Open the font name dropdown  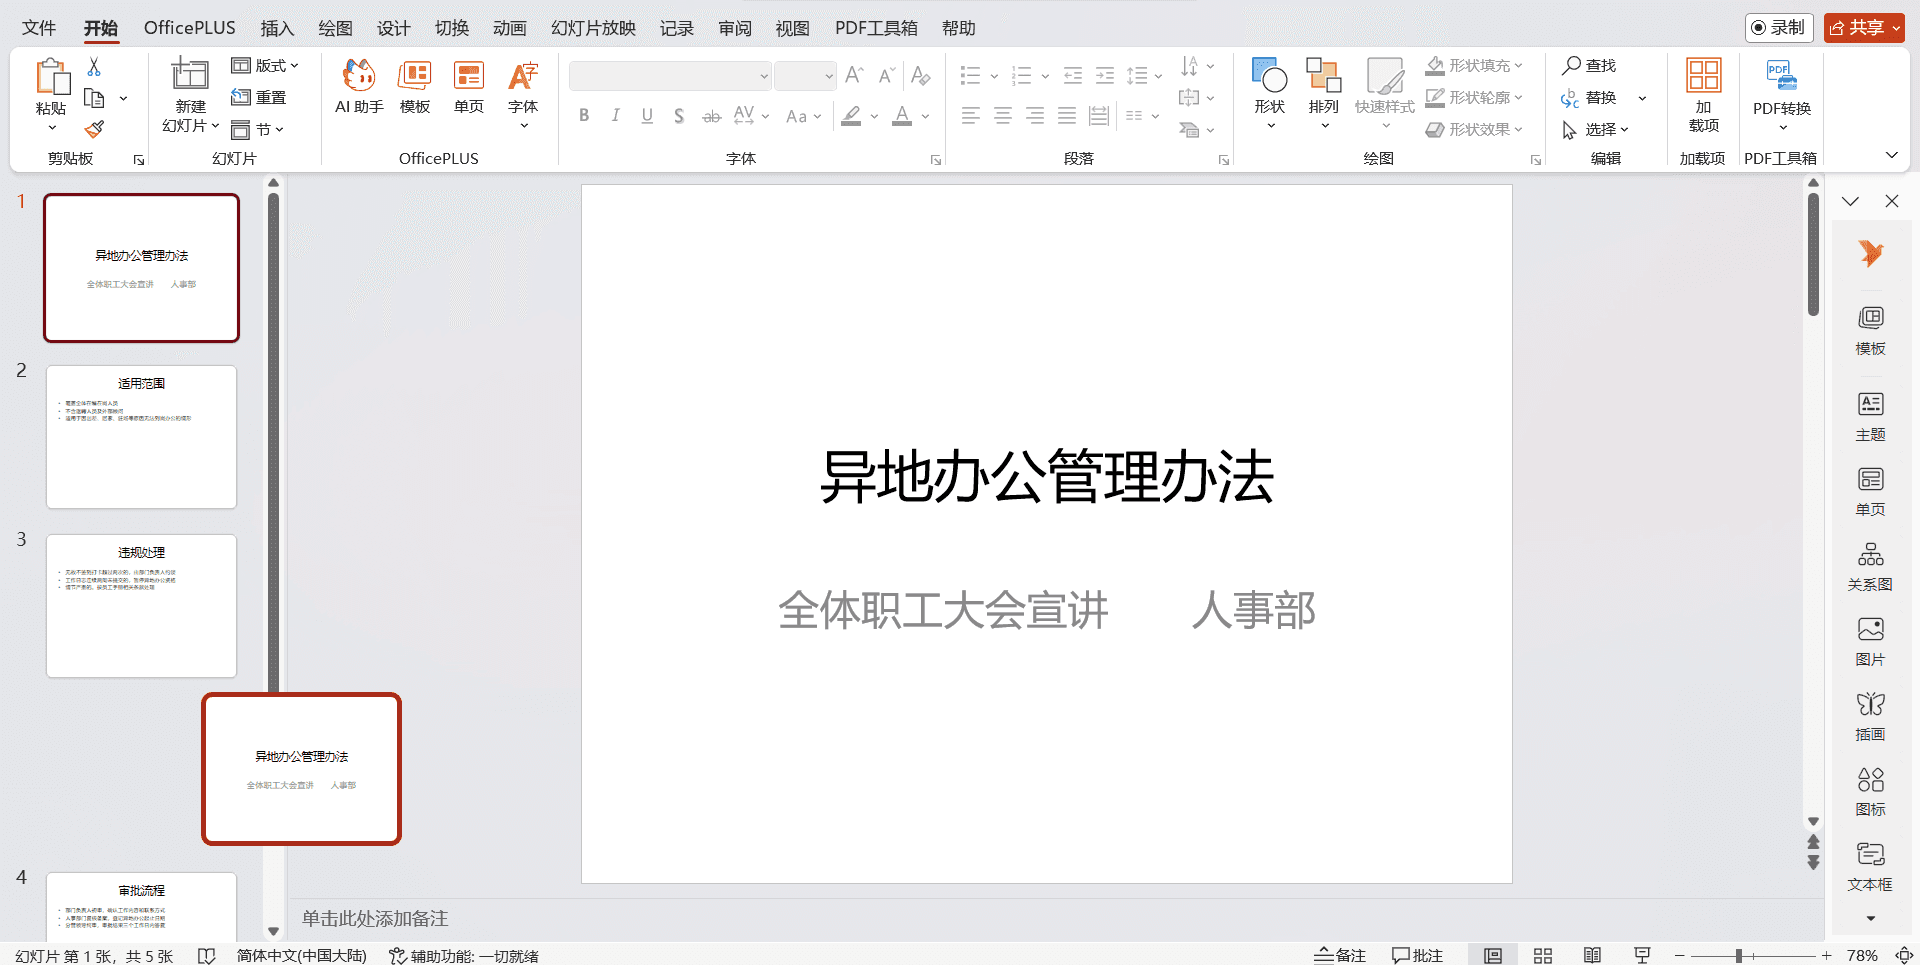pos(764,76)
